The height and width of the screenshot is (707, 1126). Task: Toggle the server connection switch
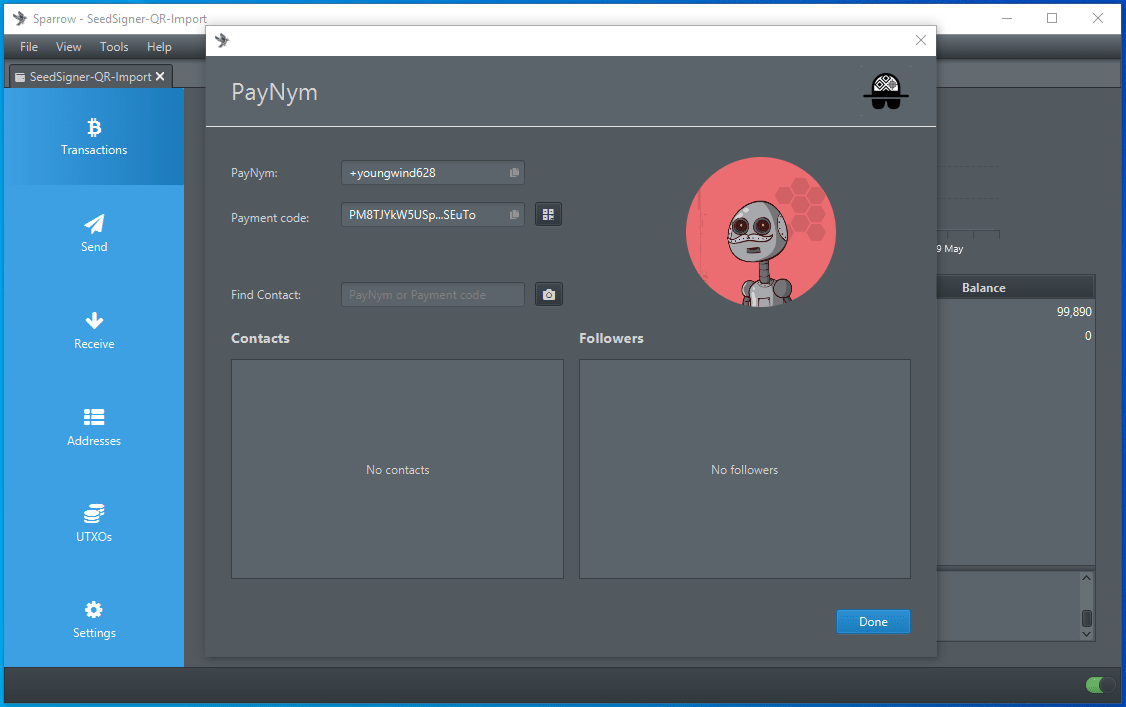[x=1100, y=685]
